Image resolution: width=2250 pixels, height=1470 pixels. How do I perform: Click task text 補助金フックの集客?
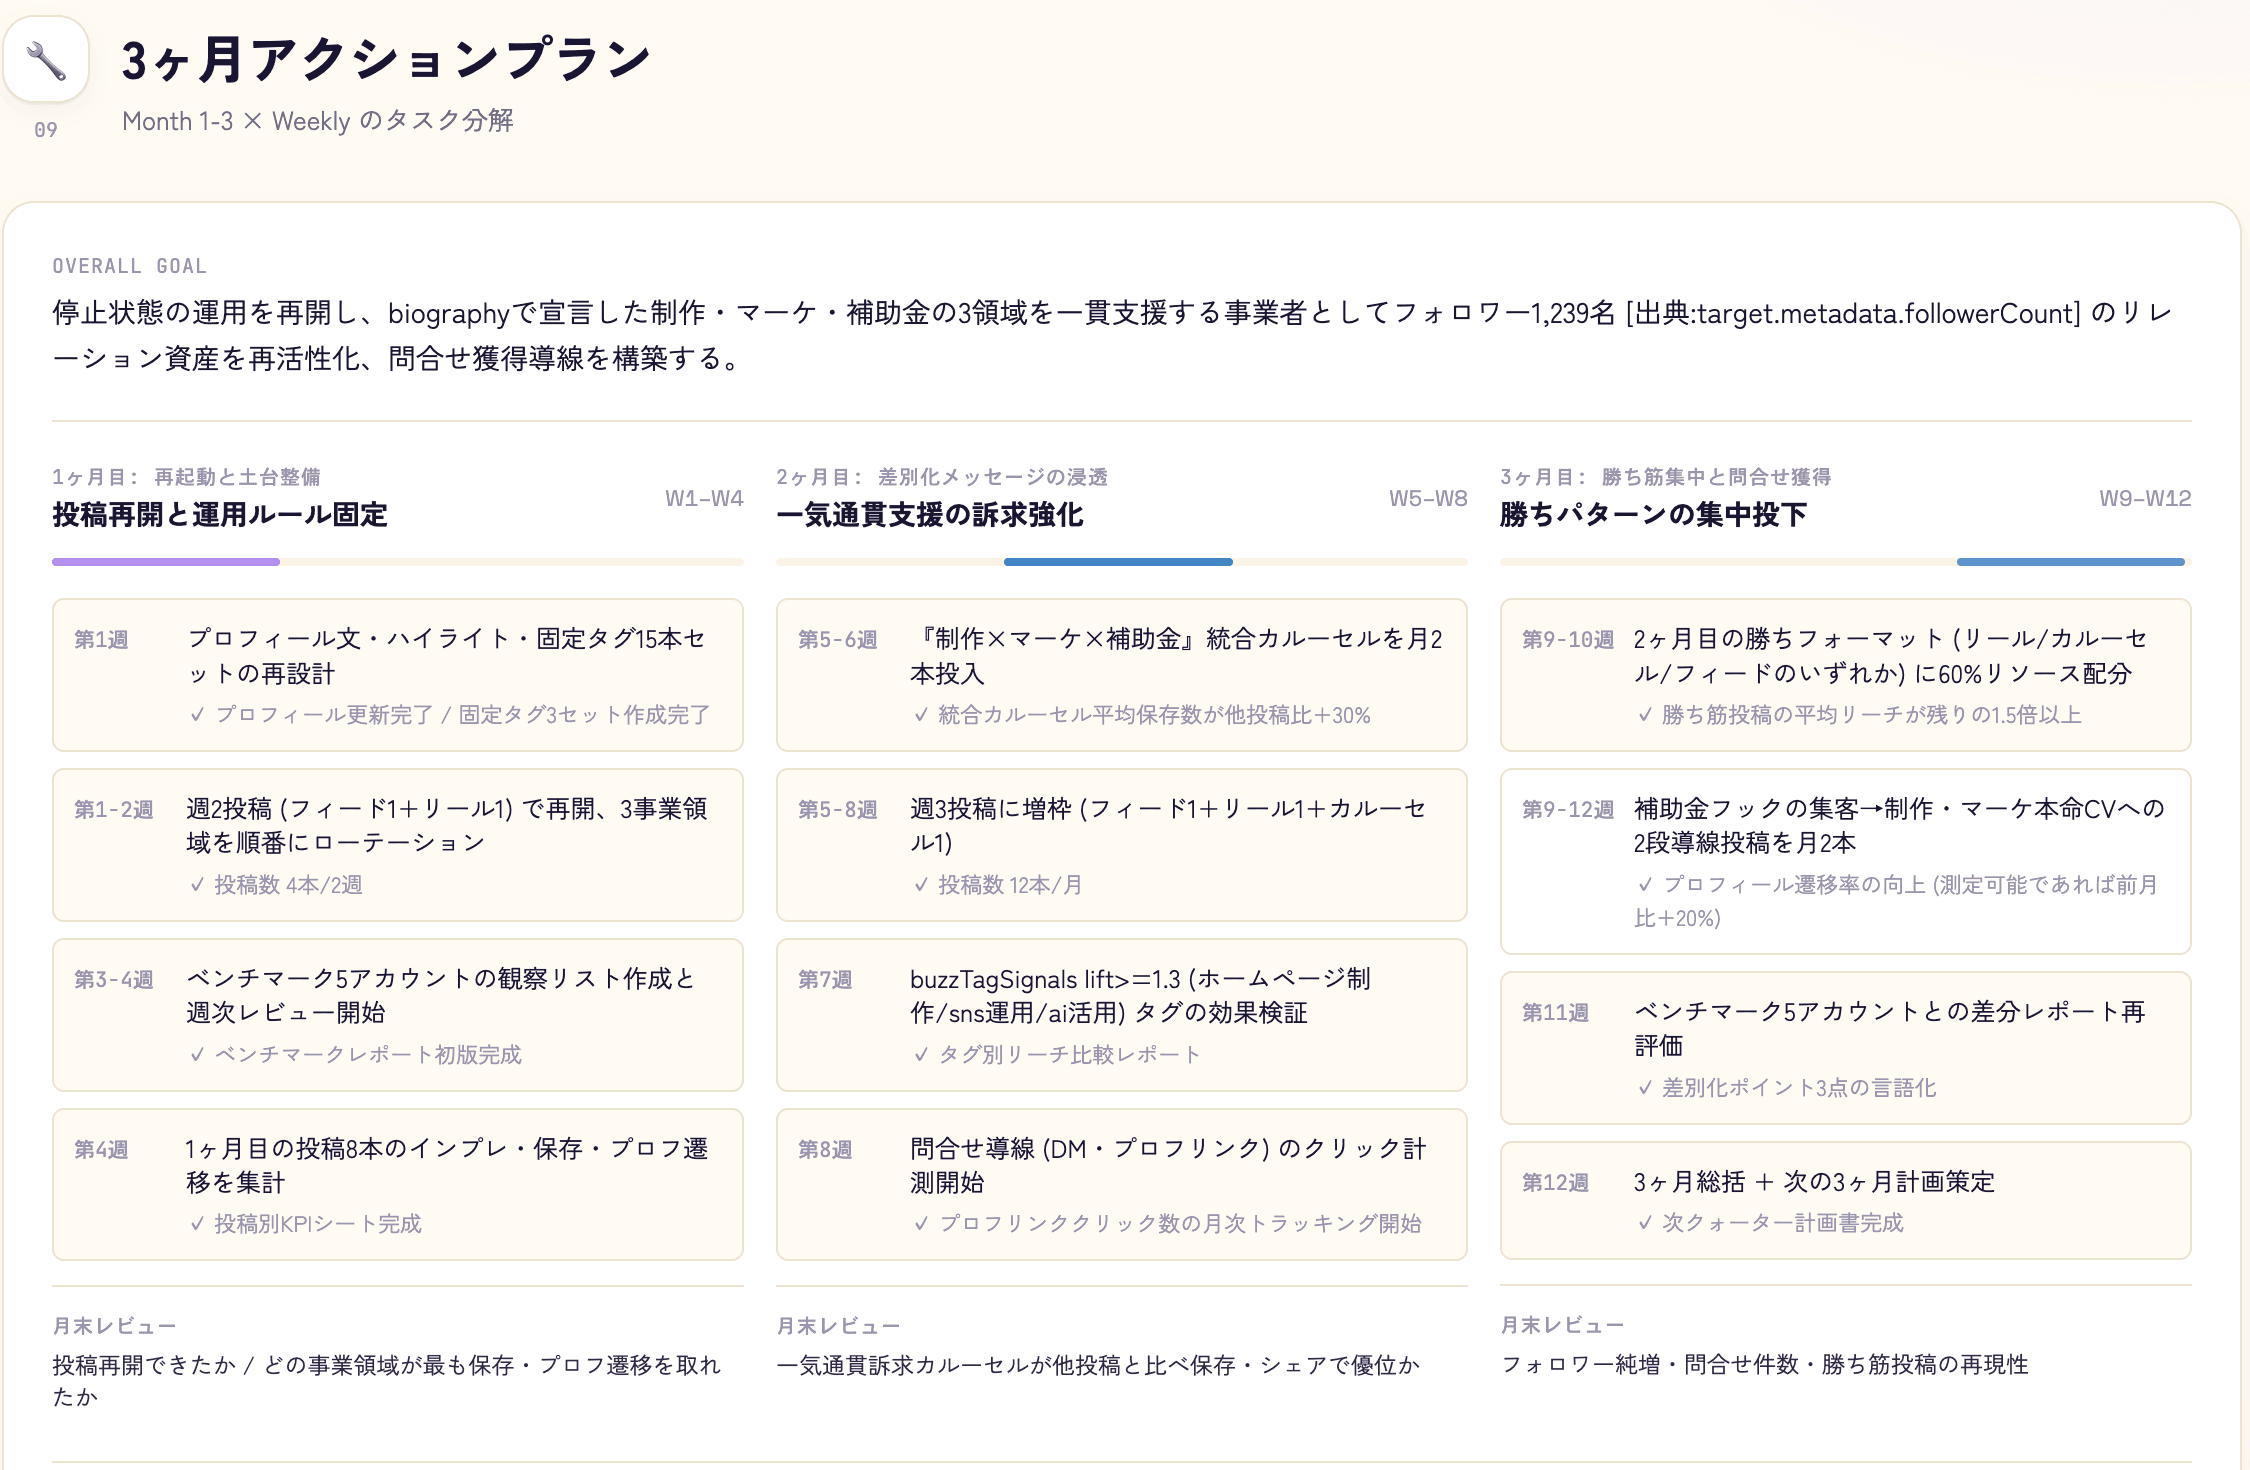tap(1899, 826)
